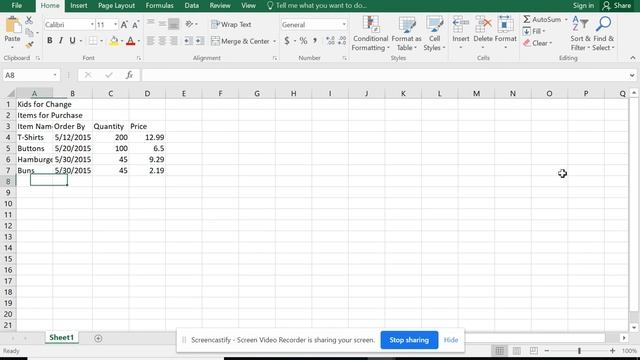Click Decrease Indent icon
The width and height of the screenshot is (640, 360).
188,41
